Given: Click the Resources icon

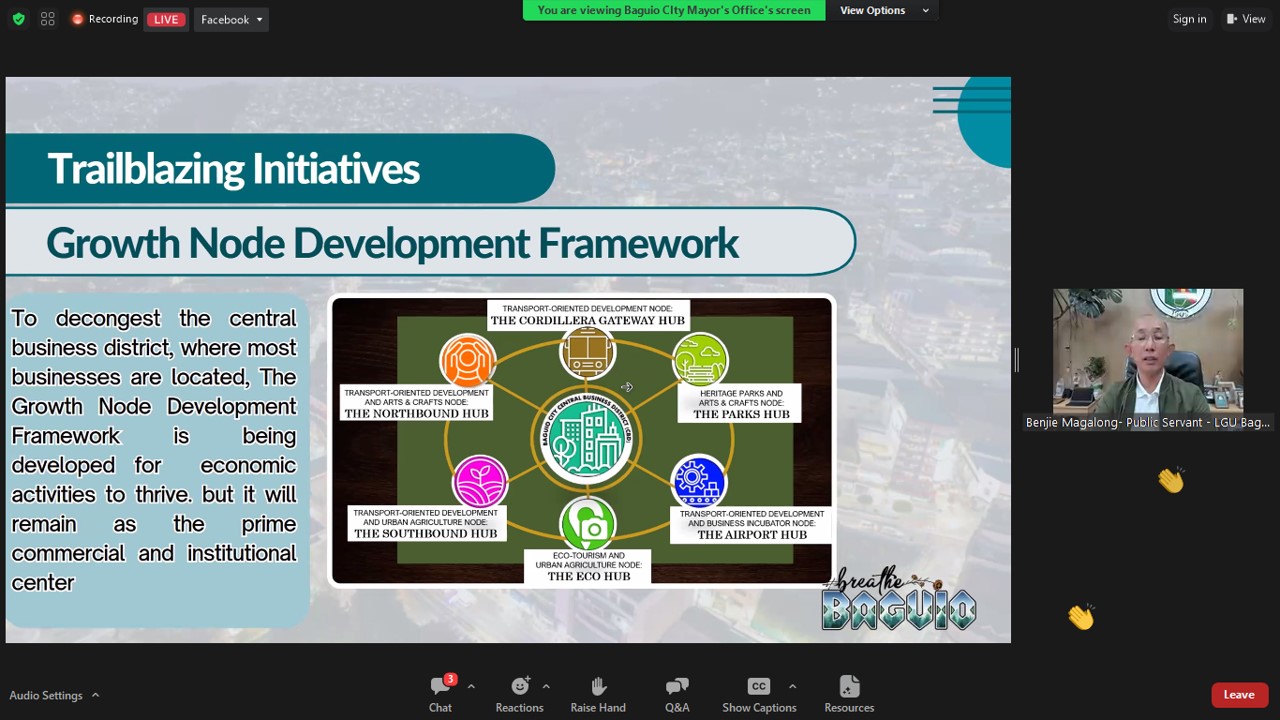Looking at the screenshot, I should [x=849, y=693].
